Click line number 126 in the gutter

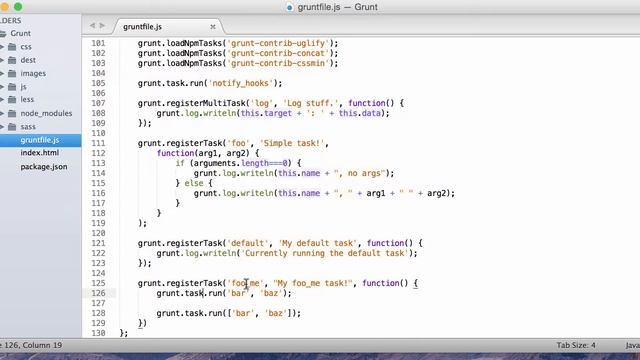coord(98,293)
